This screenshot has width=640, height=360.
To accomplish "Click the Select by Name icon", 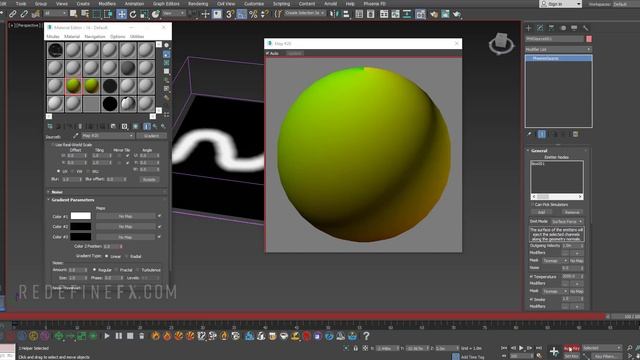I will tap(85, 14).
